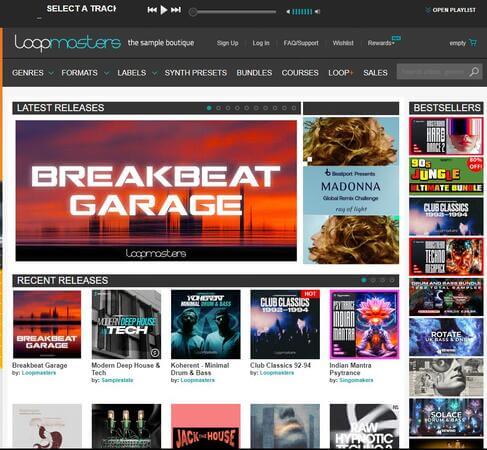Open COURSES menu item
487x450 pixels.
[x=300, y=73]
